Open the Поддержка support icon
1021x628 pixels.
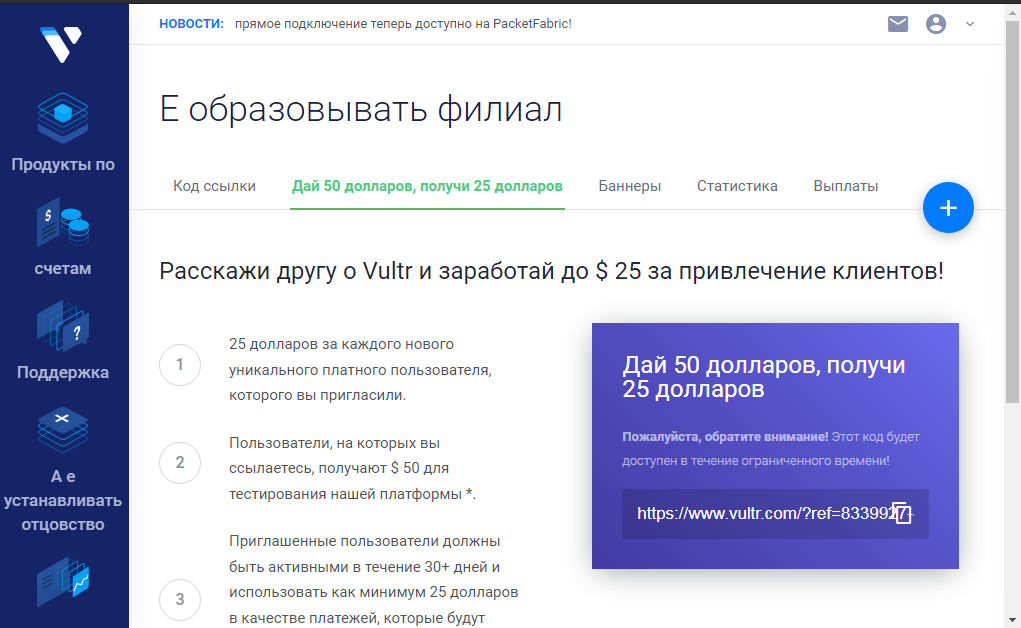[x=63, y=327]
